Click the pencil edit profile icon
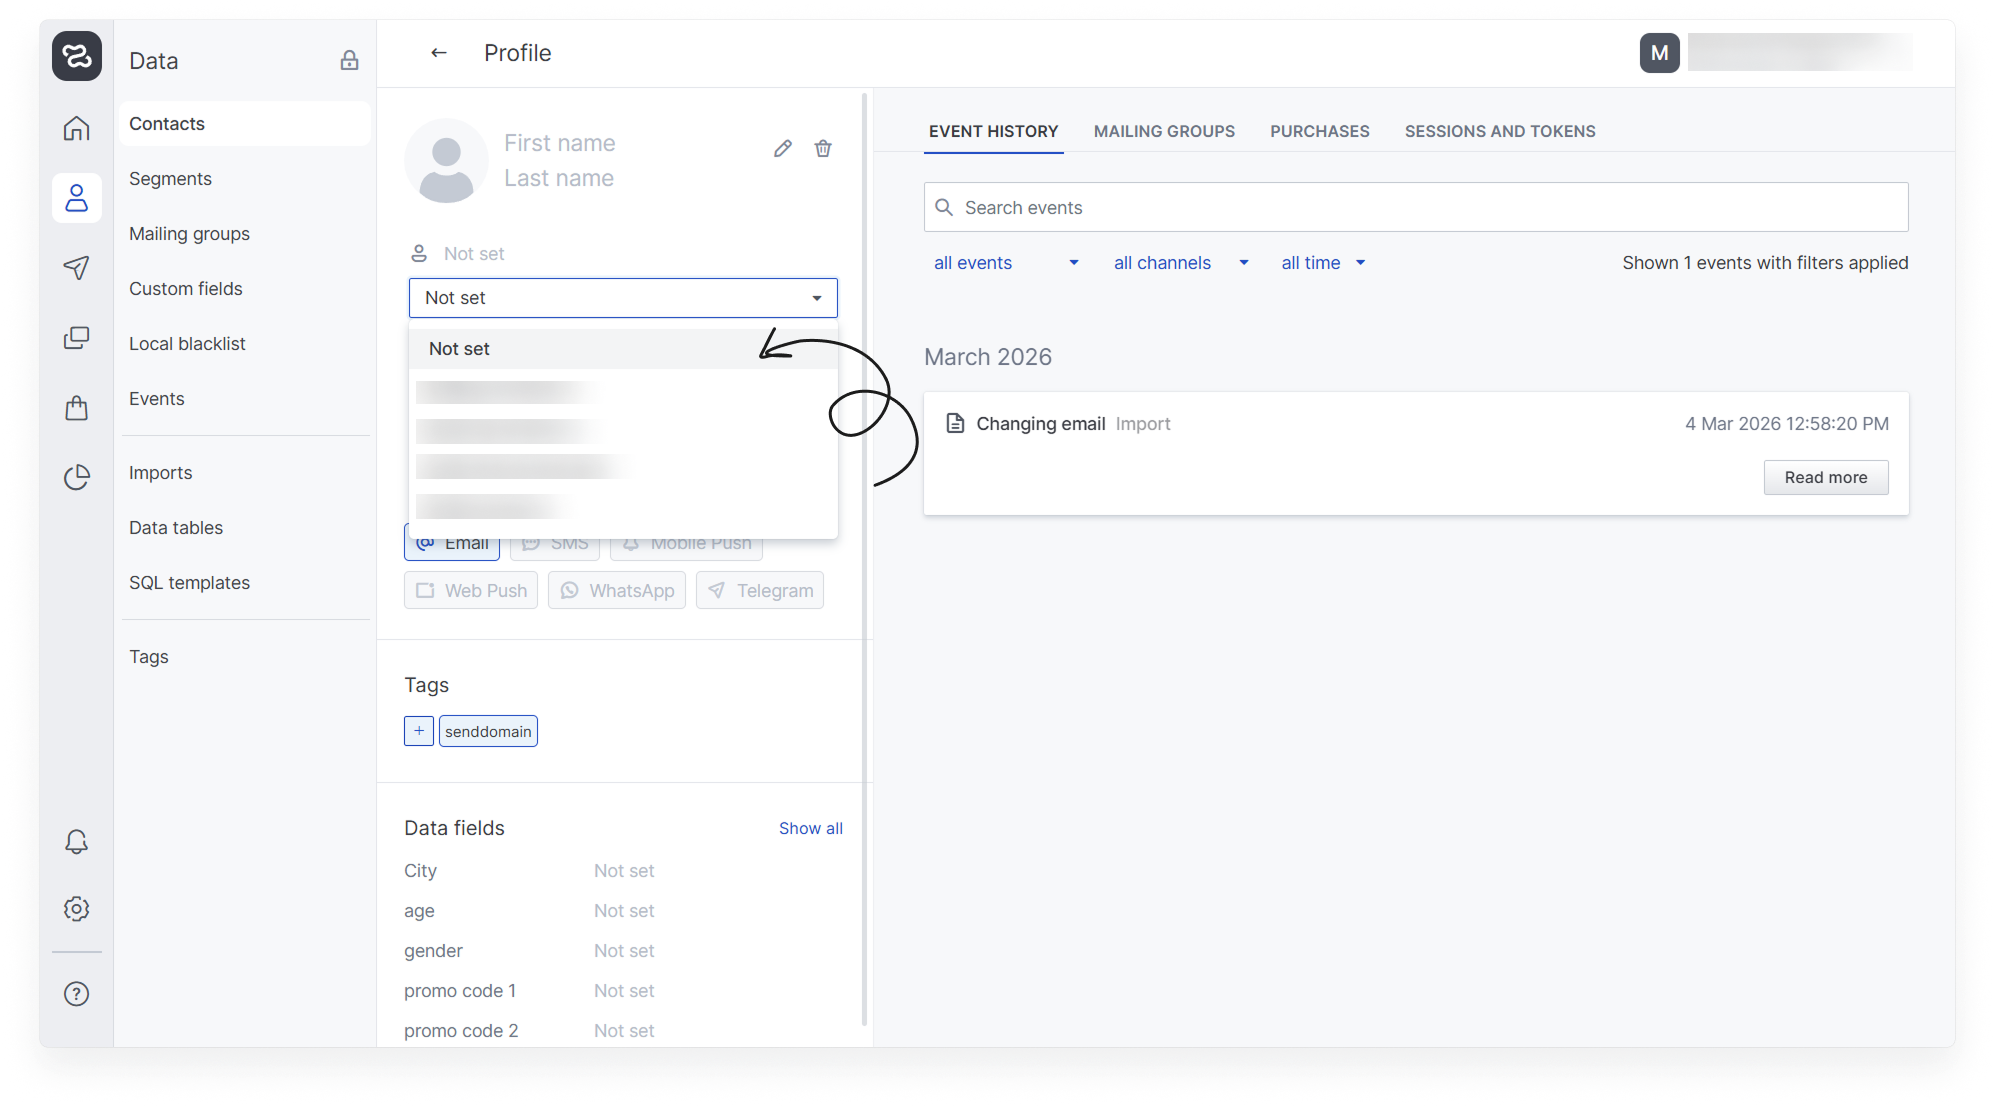This screenshot has height=1107, width=1995. (783, 149)
